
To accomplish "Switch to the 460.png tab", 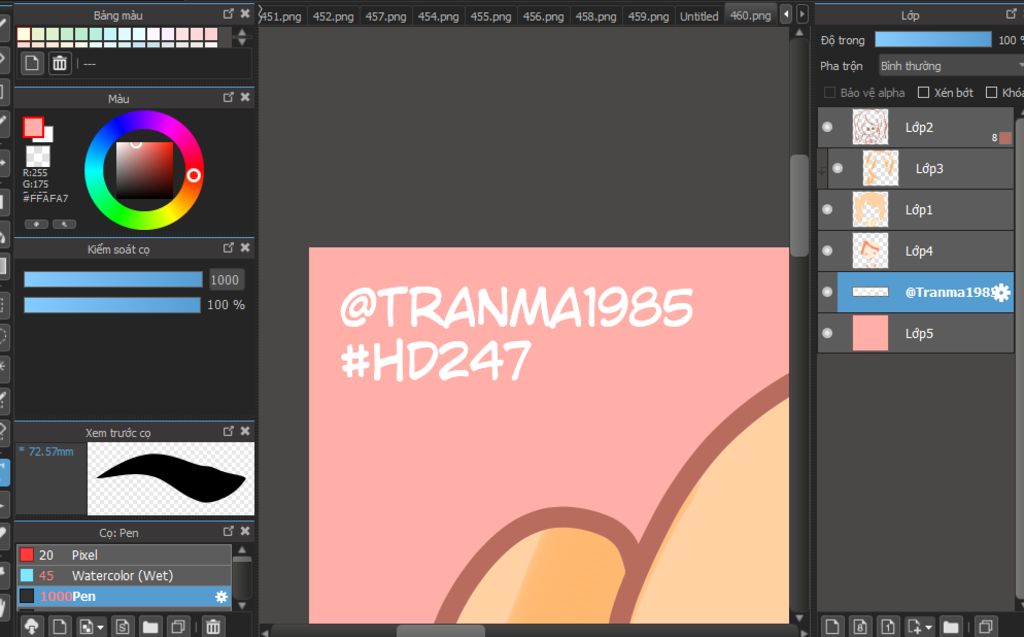I will coord(750,16).
